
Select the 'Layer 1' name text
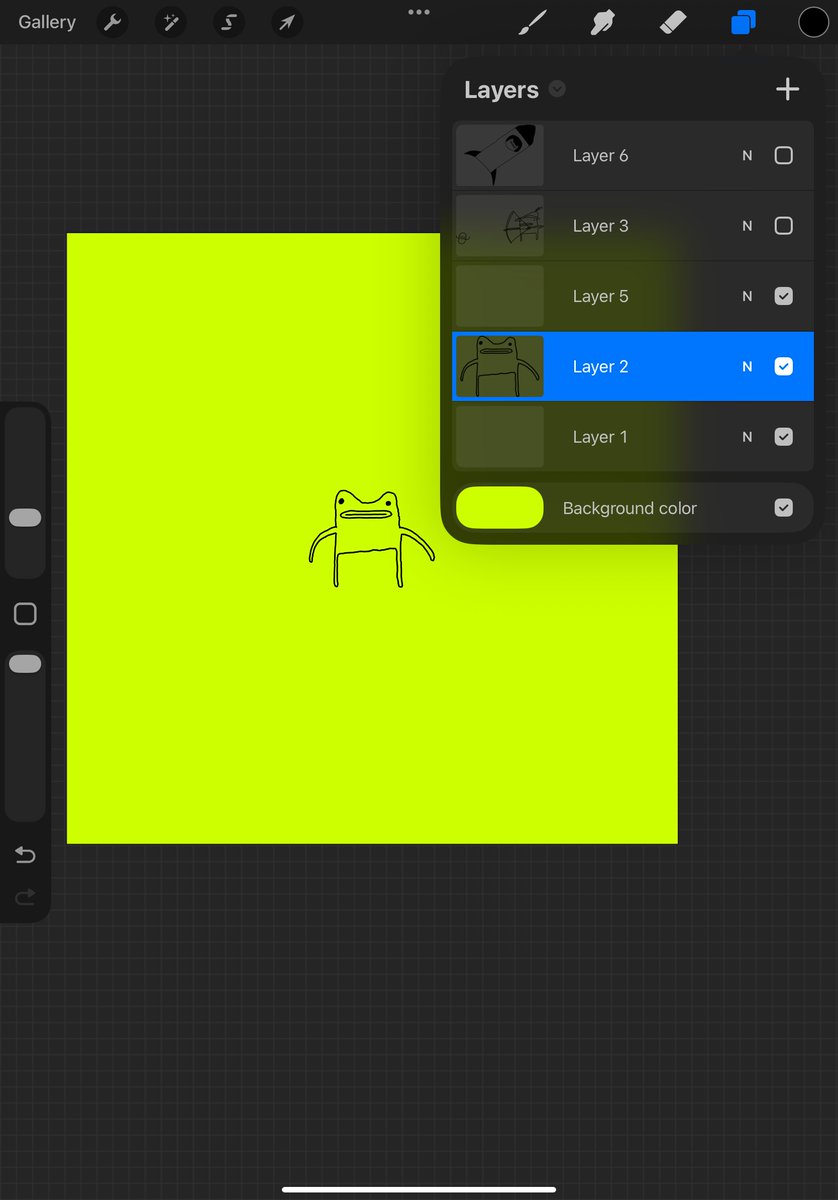[x=600, y=437]
